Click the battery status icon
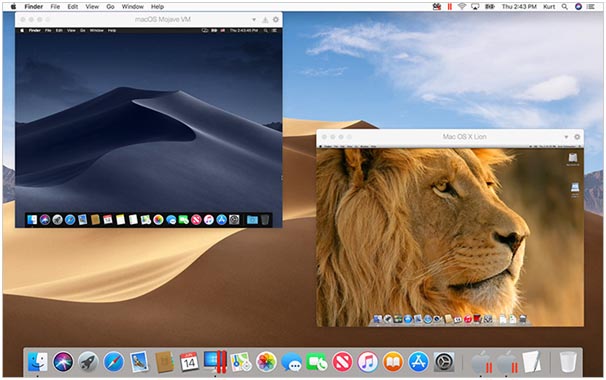The width and height of the screenshot is (606, 380). 490,7
